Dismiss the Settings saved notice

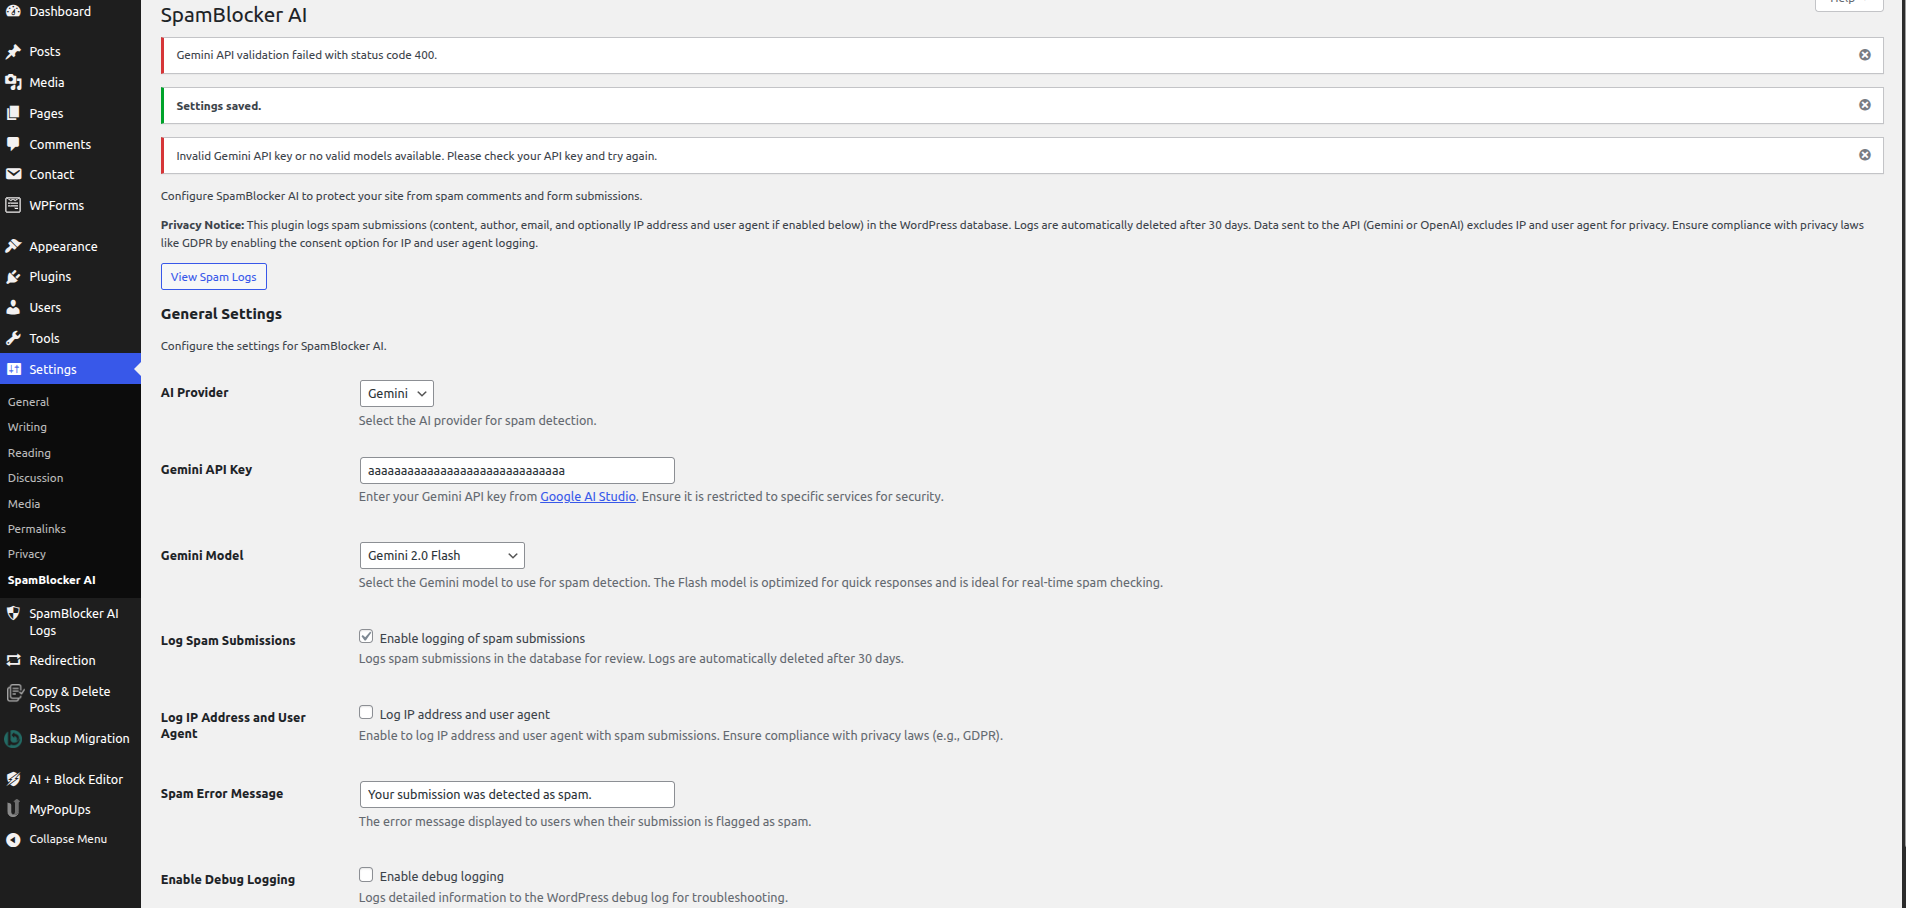click(1865, 105)
